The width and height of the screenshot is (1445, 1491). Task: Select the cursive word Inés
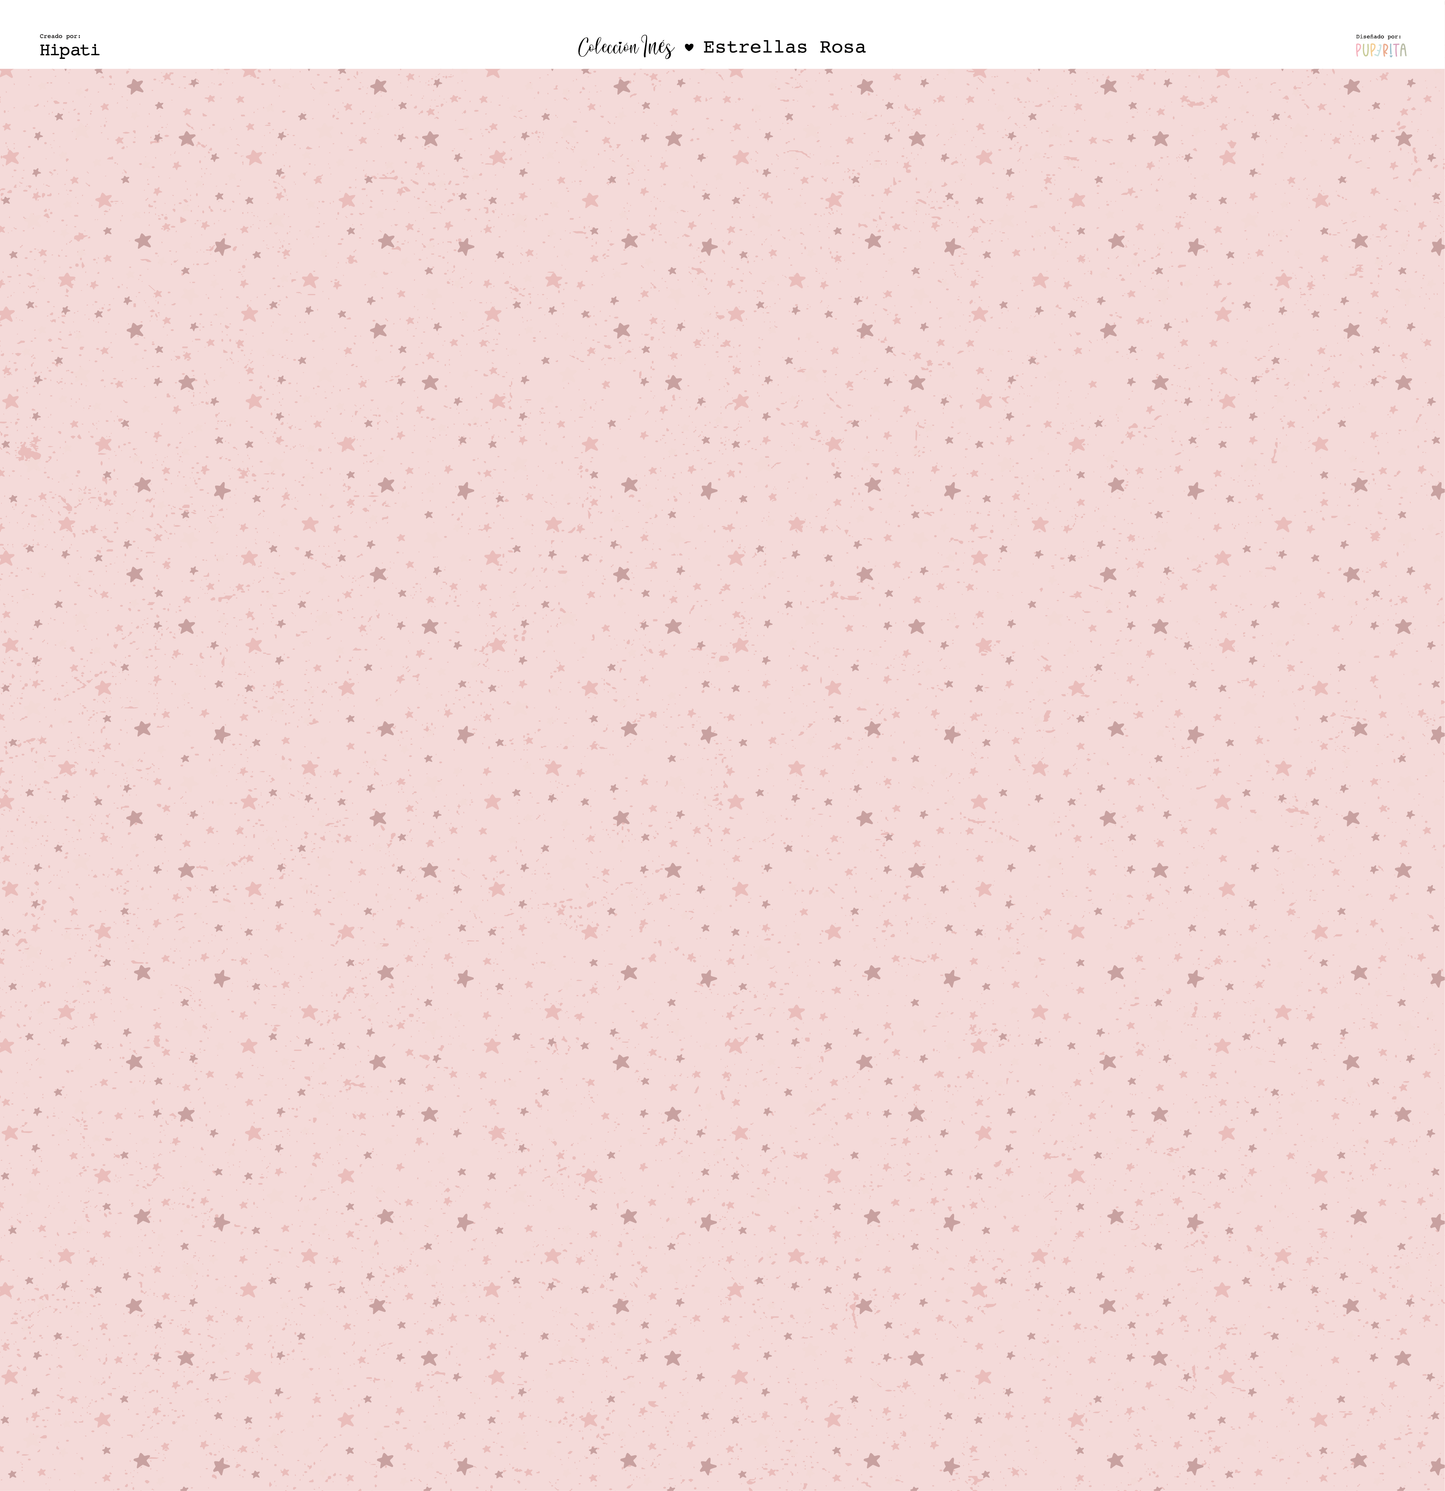pyautogui.click(x=658, y=47)
